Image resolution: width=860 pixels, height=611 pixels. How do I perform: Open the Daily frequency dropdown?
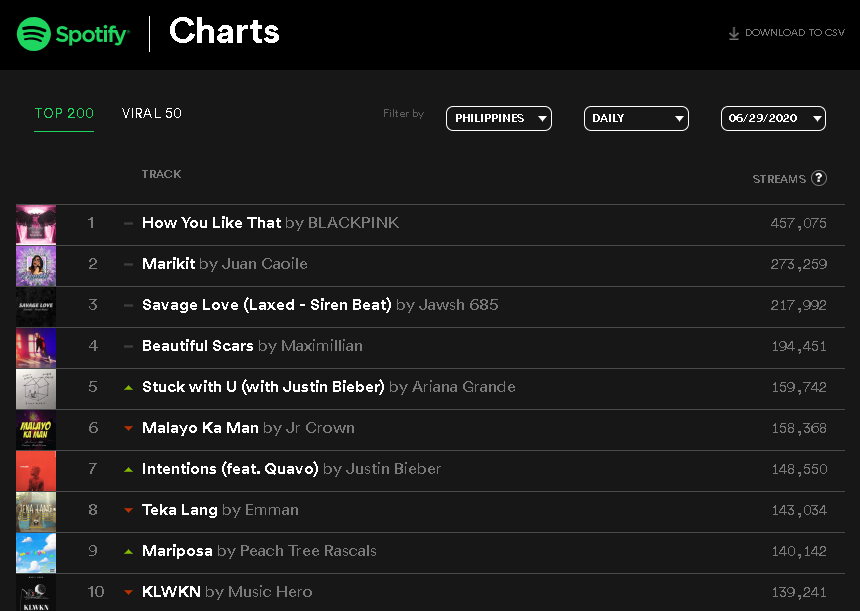(x=636, y=118)
